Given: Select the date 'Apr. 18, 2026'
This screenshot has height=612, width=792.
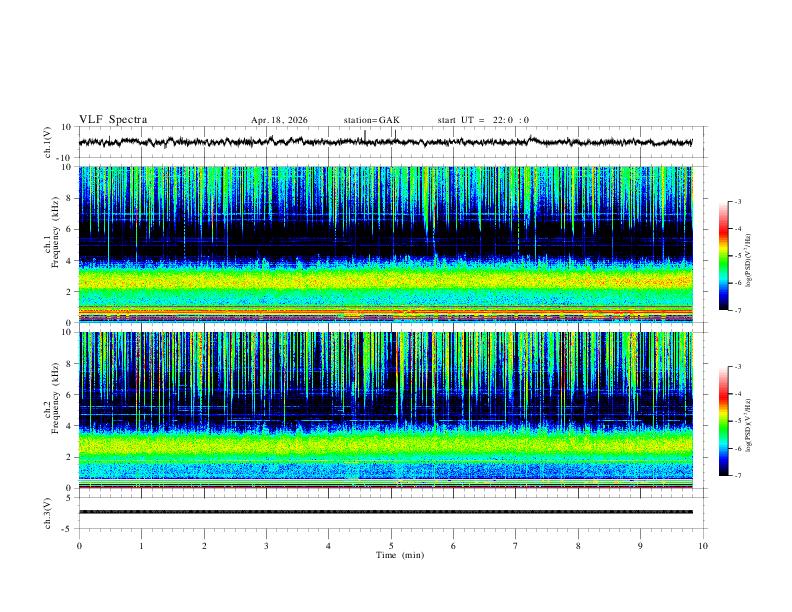Looking at the screenshot, I should coord(279,120).
